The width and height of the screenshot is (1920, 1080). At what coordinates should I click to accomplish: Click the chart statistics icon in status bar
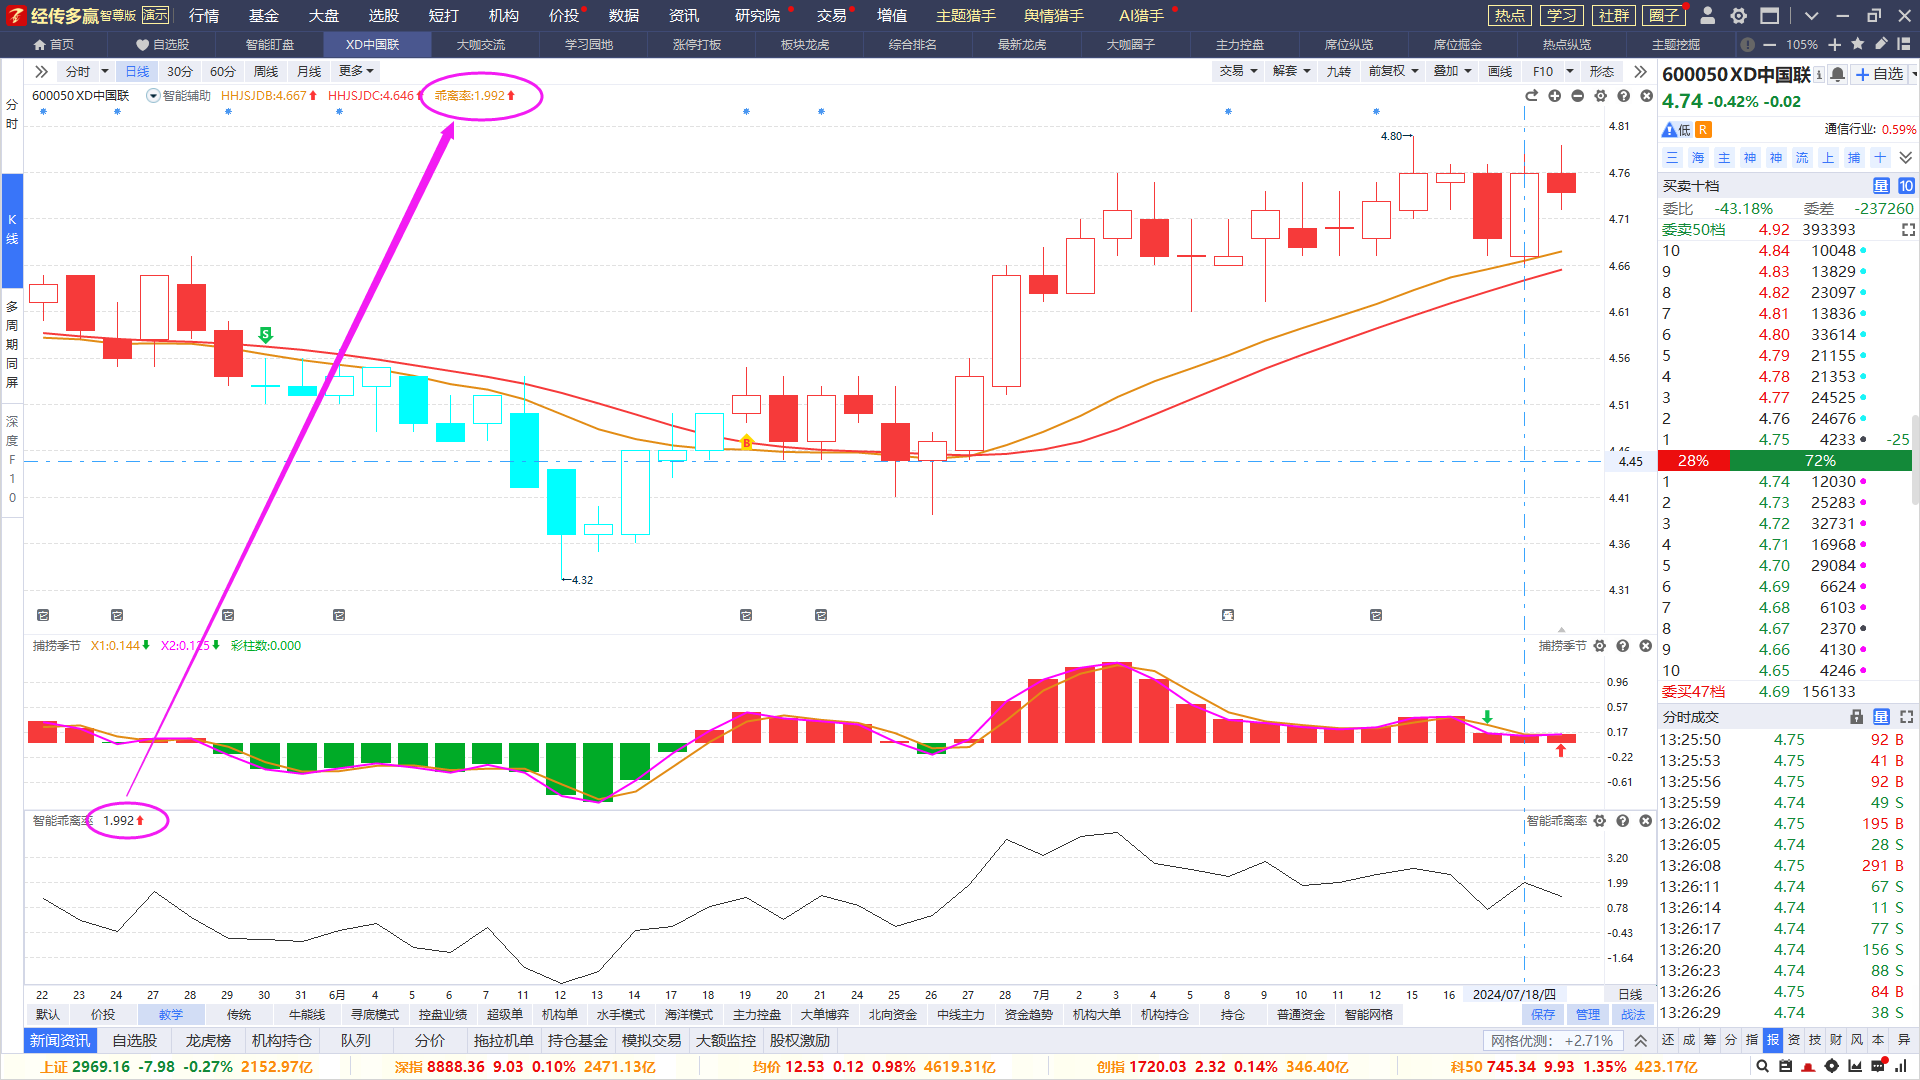coord(1855,1067)
